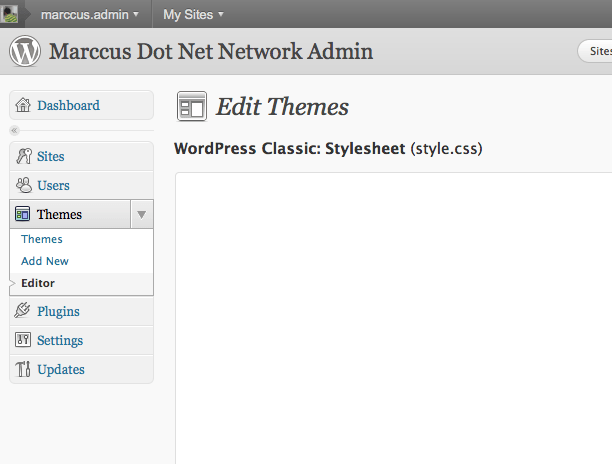Click the marccus.admin user avatar
612x464 pixels.
point(9,14)
